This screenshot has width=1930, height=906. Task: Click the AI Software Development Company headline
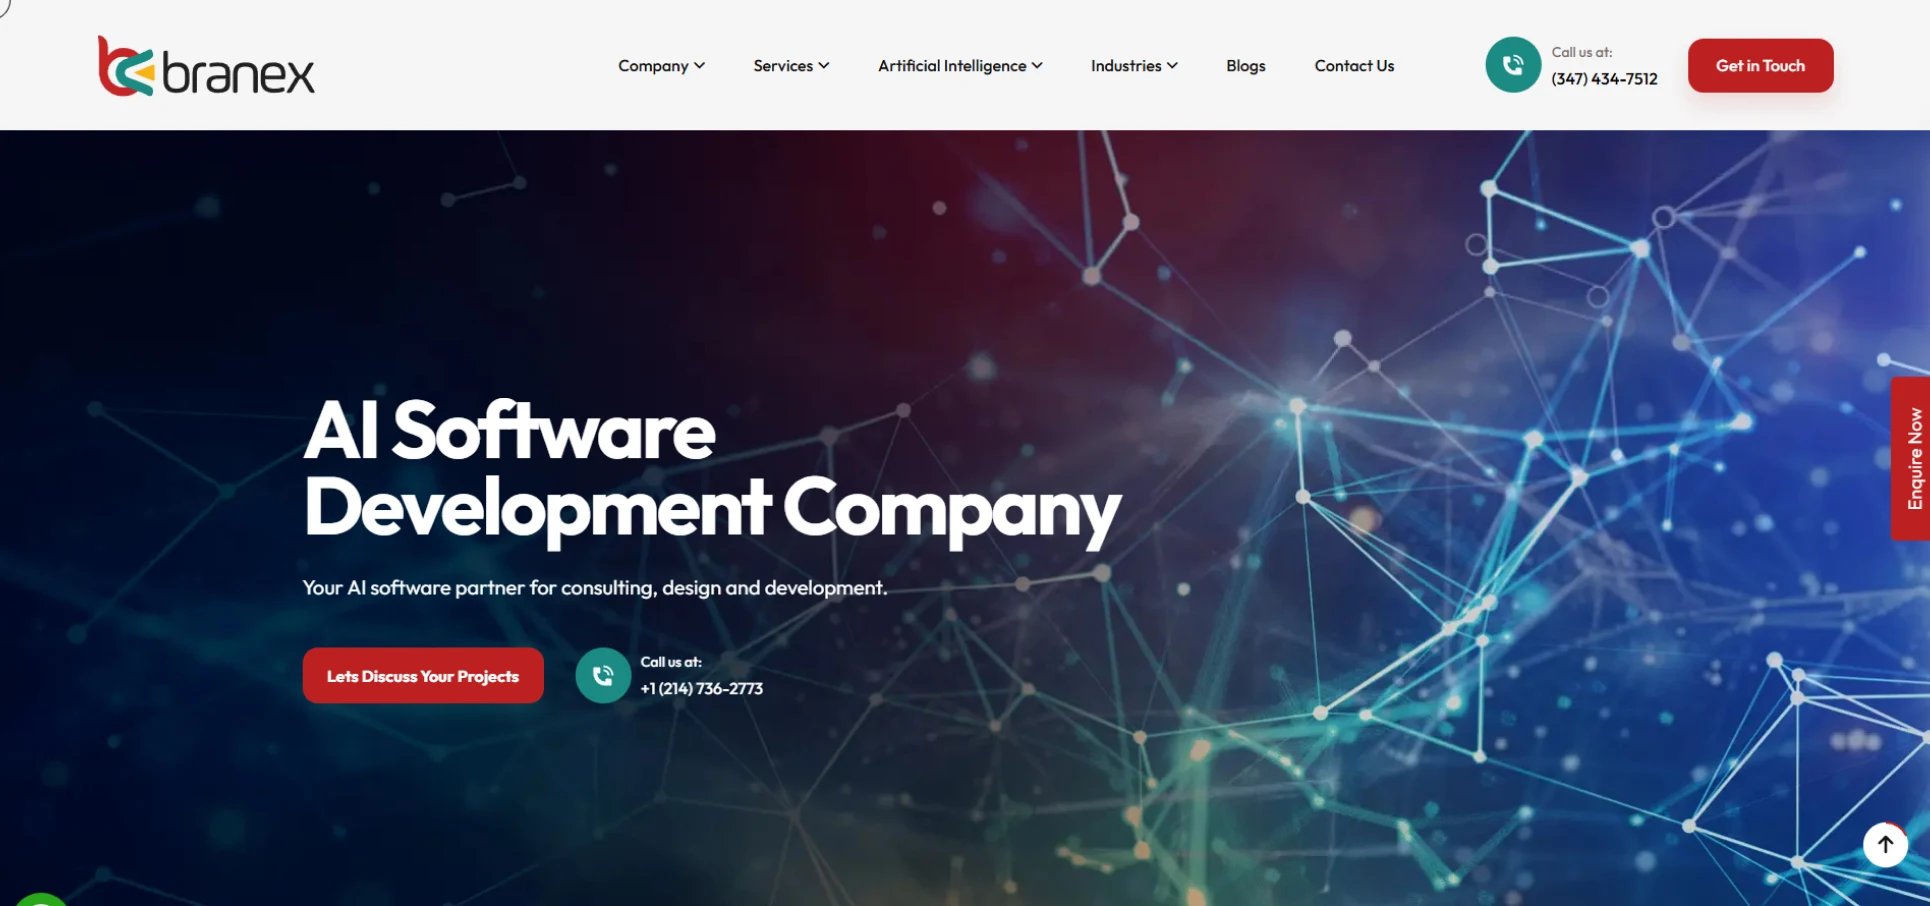(711, 470)
